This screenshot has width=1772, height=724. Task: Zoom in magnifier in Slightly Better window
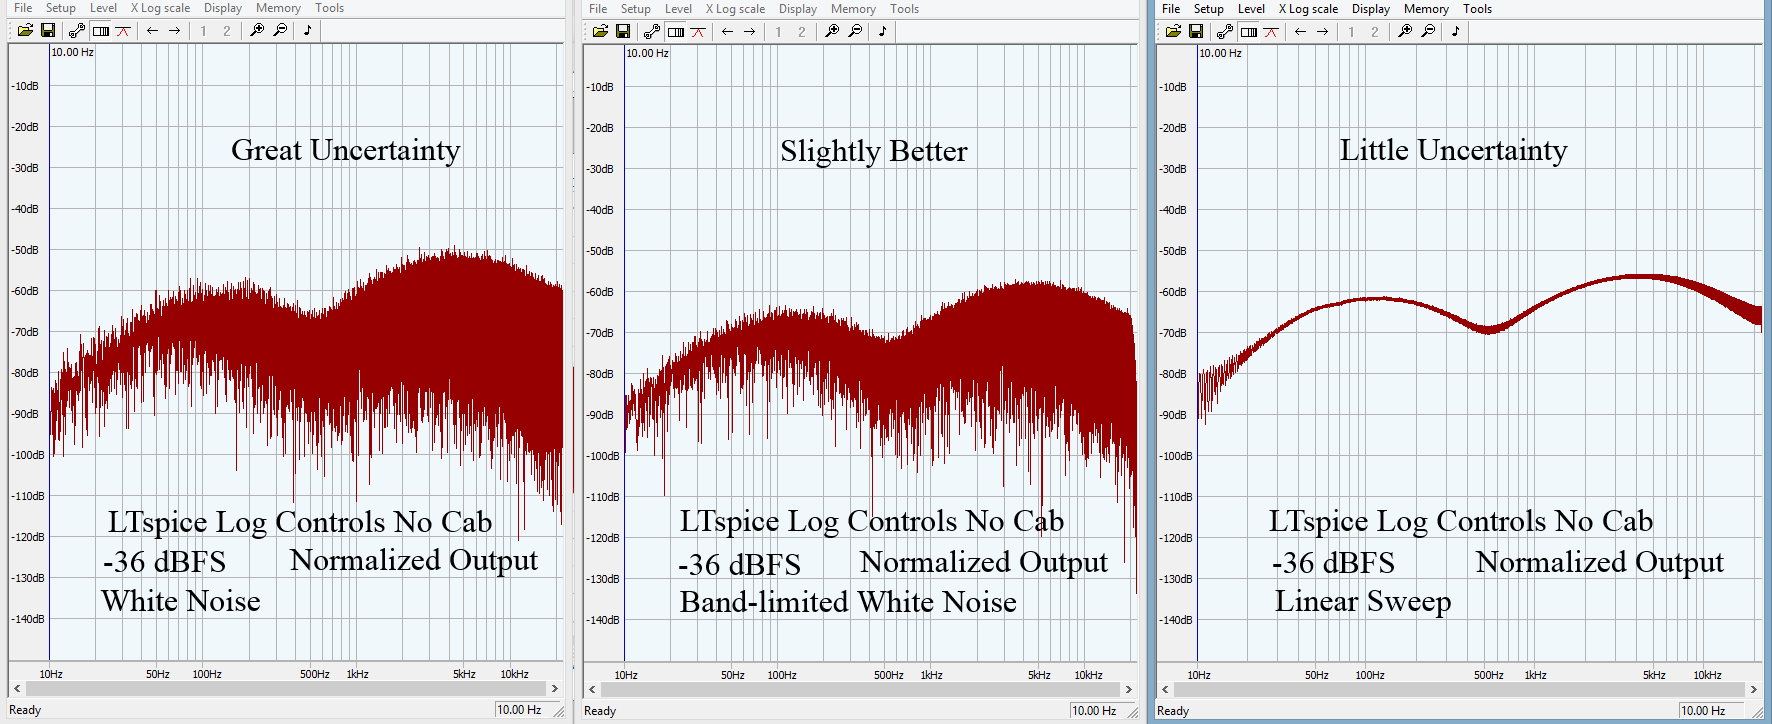click(832, 31)
